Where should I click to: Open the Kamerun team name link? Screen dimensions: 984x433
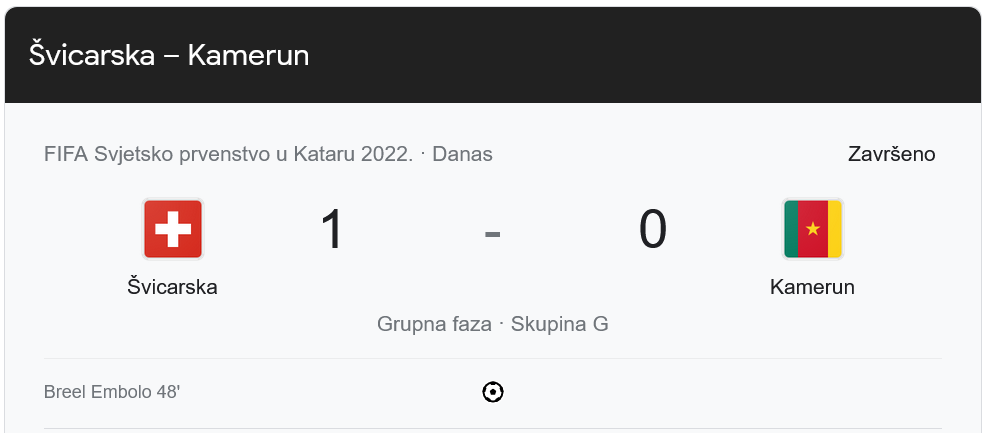[x=812, y=287]
